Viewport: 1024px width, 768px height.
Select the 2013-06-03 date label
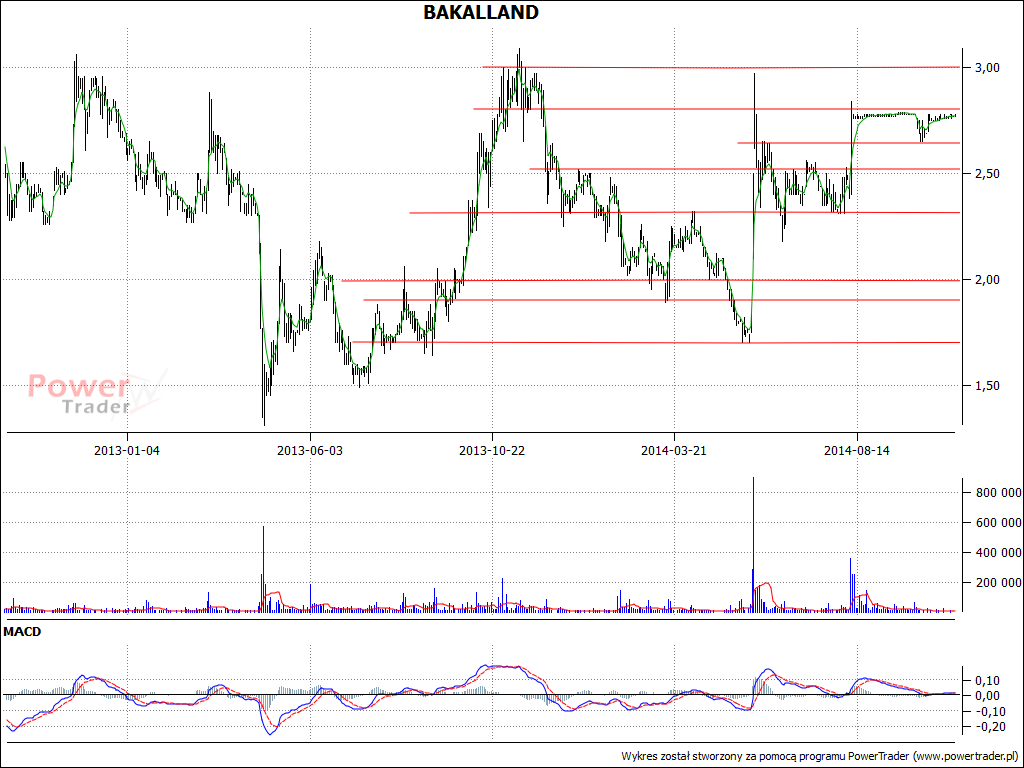[x=310, y=451]
